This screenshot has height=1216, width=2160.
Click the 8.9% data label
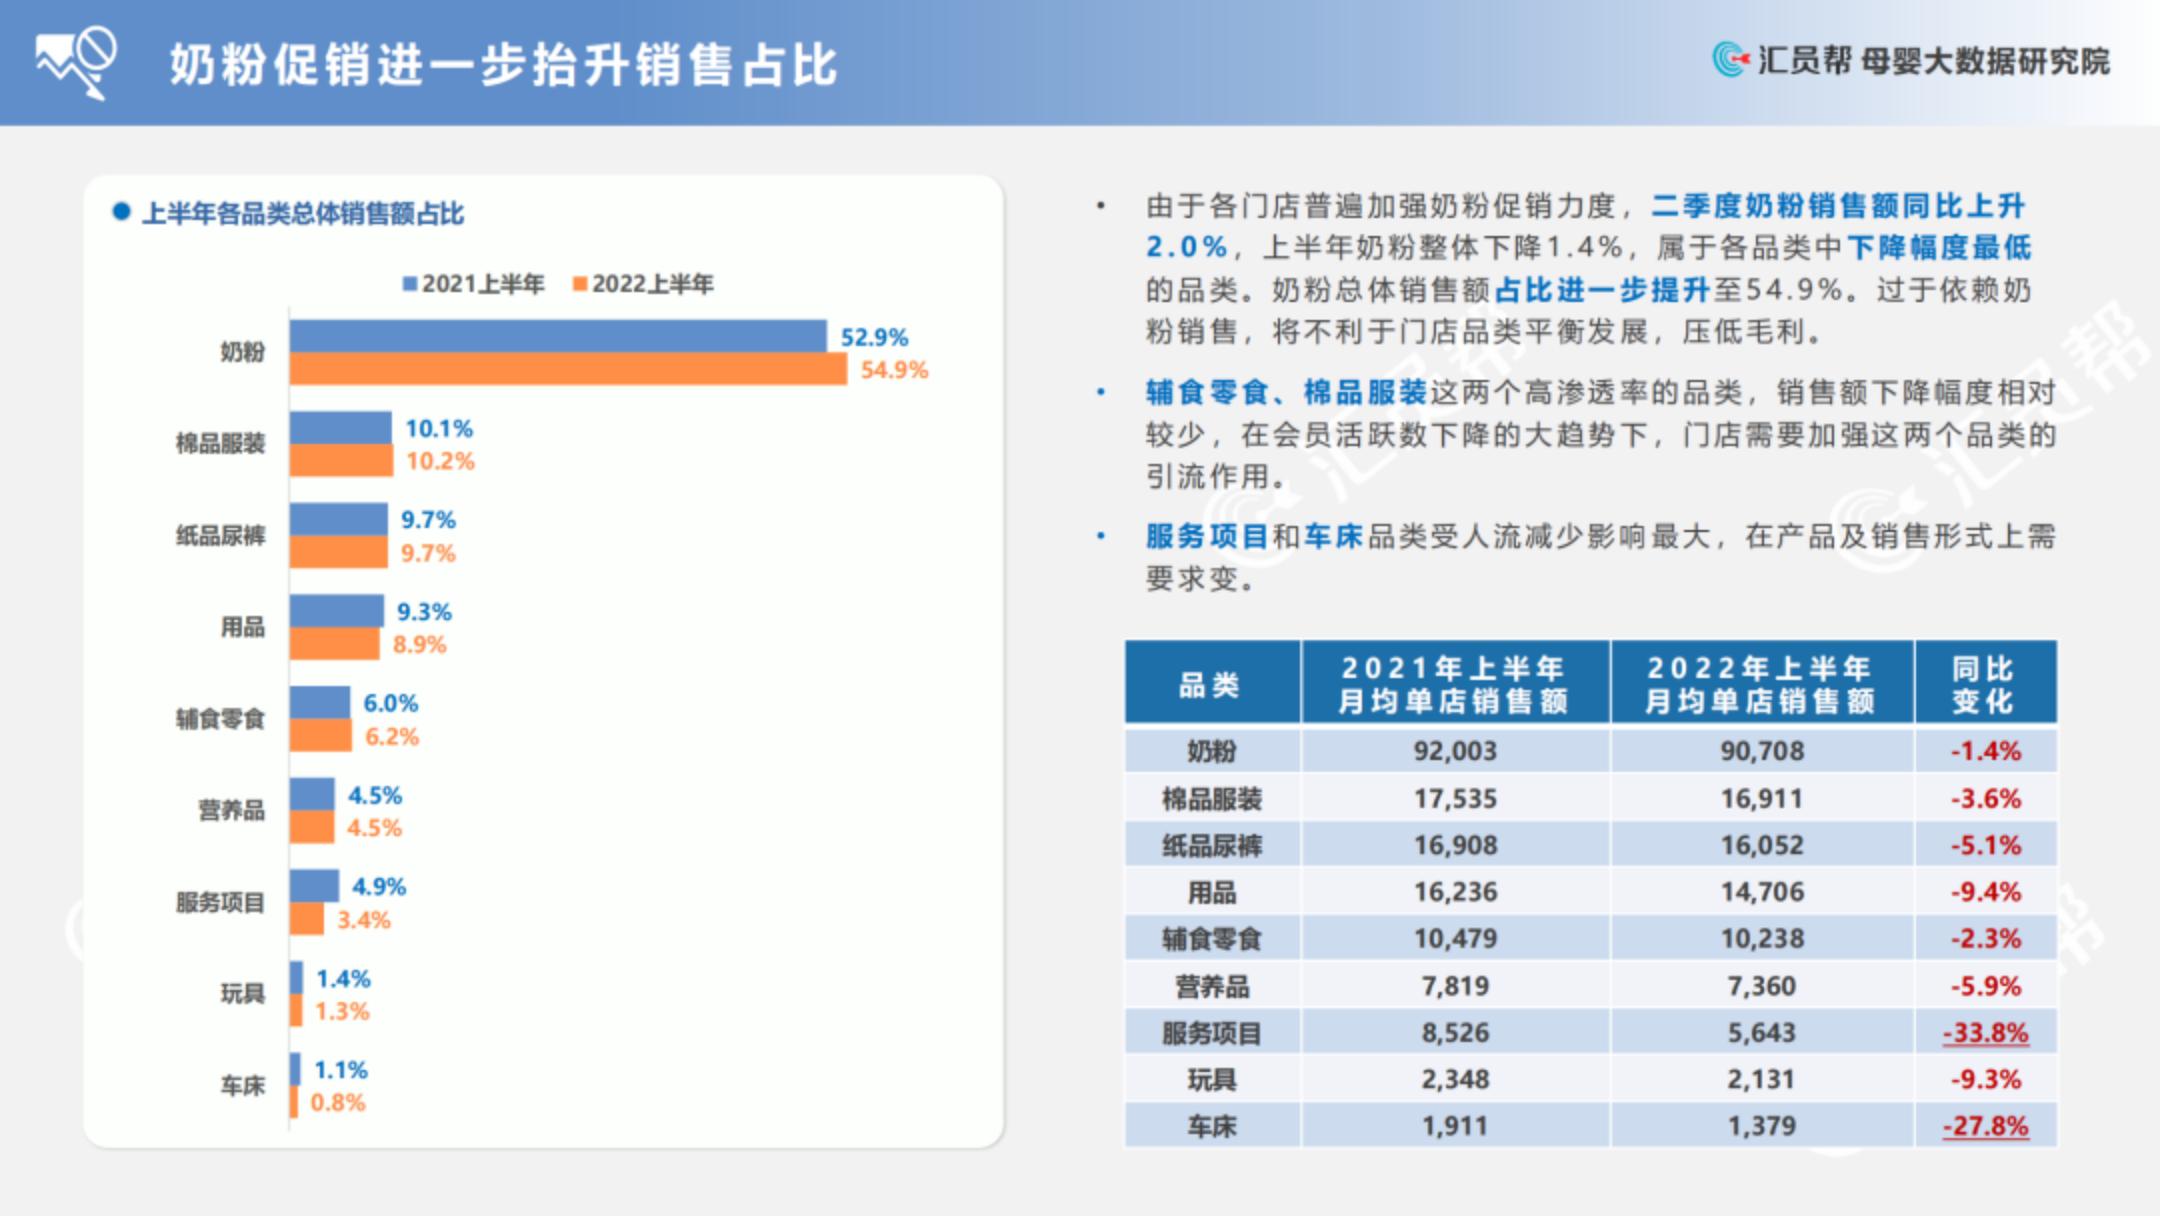coord(419,644)
